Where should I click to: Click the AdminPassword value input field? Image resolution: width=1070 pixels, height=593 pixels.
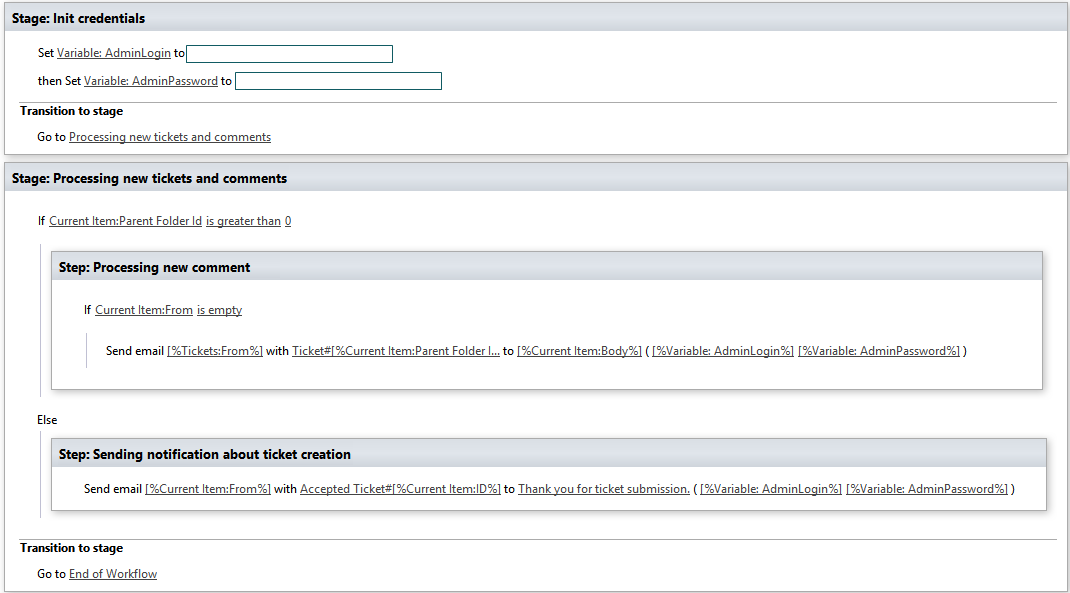point(338,81)
